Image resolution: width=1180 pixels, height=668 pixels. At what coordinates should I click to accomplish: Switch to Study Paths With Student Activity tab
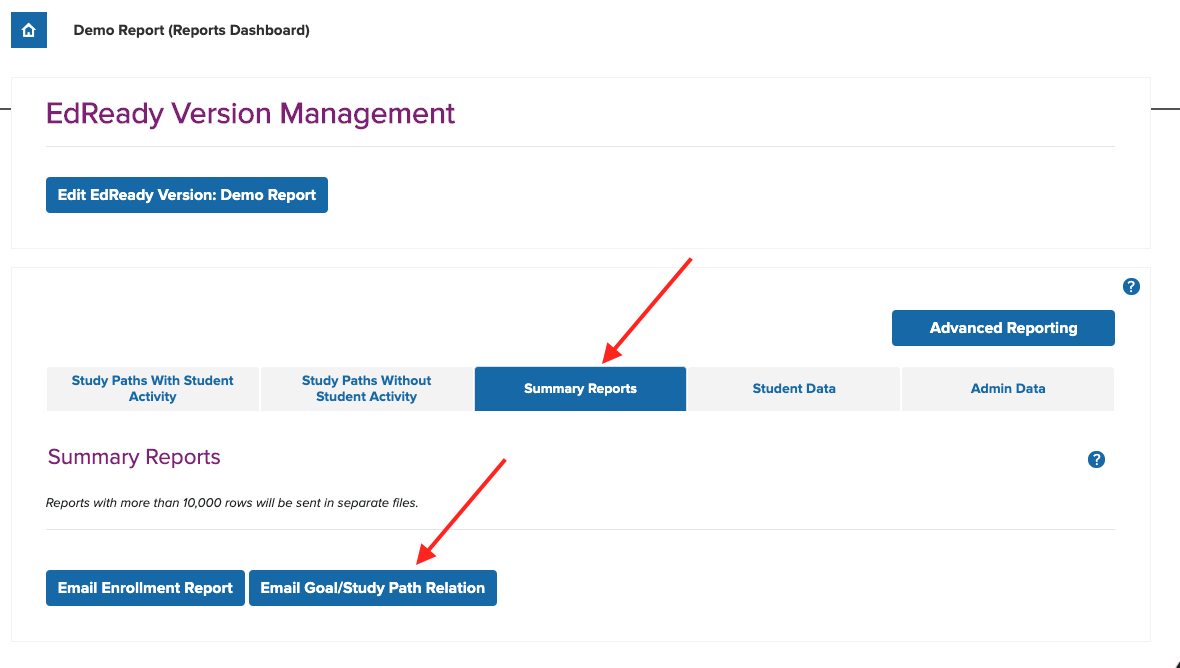pyautogui.click(x=153, y=389)
